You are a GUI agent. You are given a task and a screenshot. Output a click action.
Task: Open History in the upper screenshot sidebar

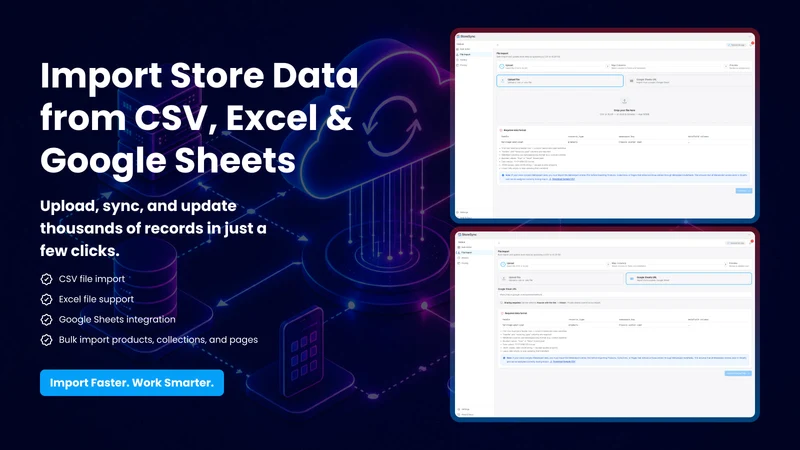[x=463, y=60]
